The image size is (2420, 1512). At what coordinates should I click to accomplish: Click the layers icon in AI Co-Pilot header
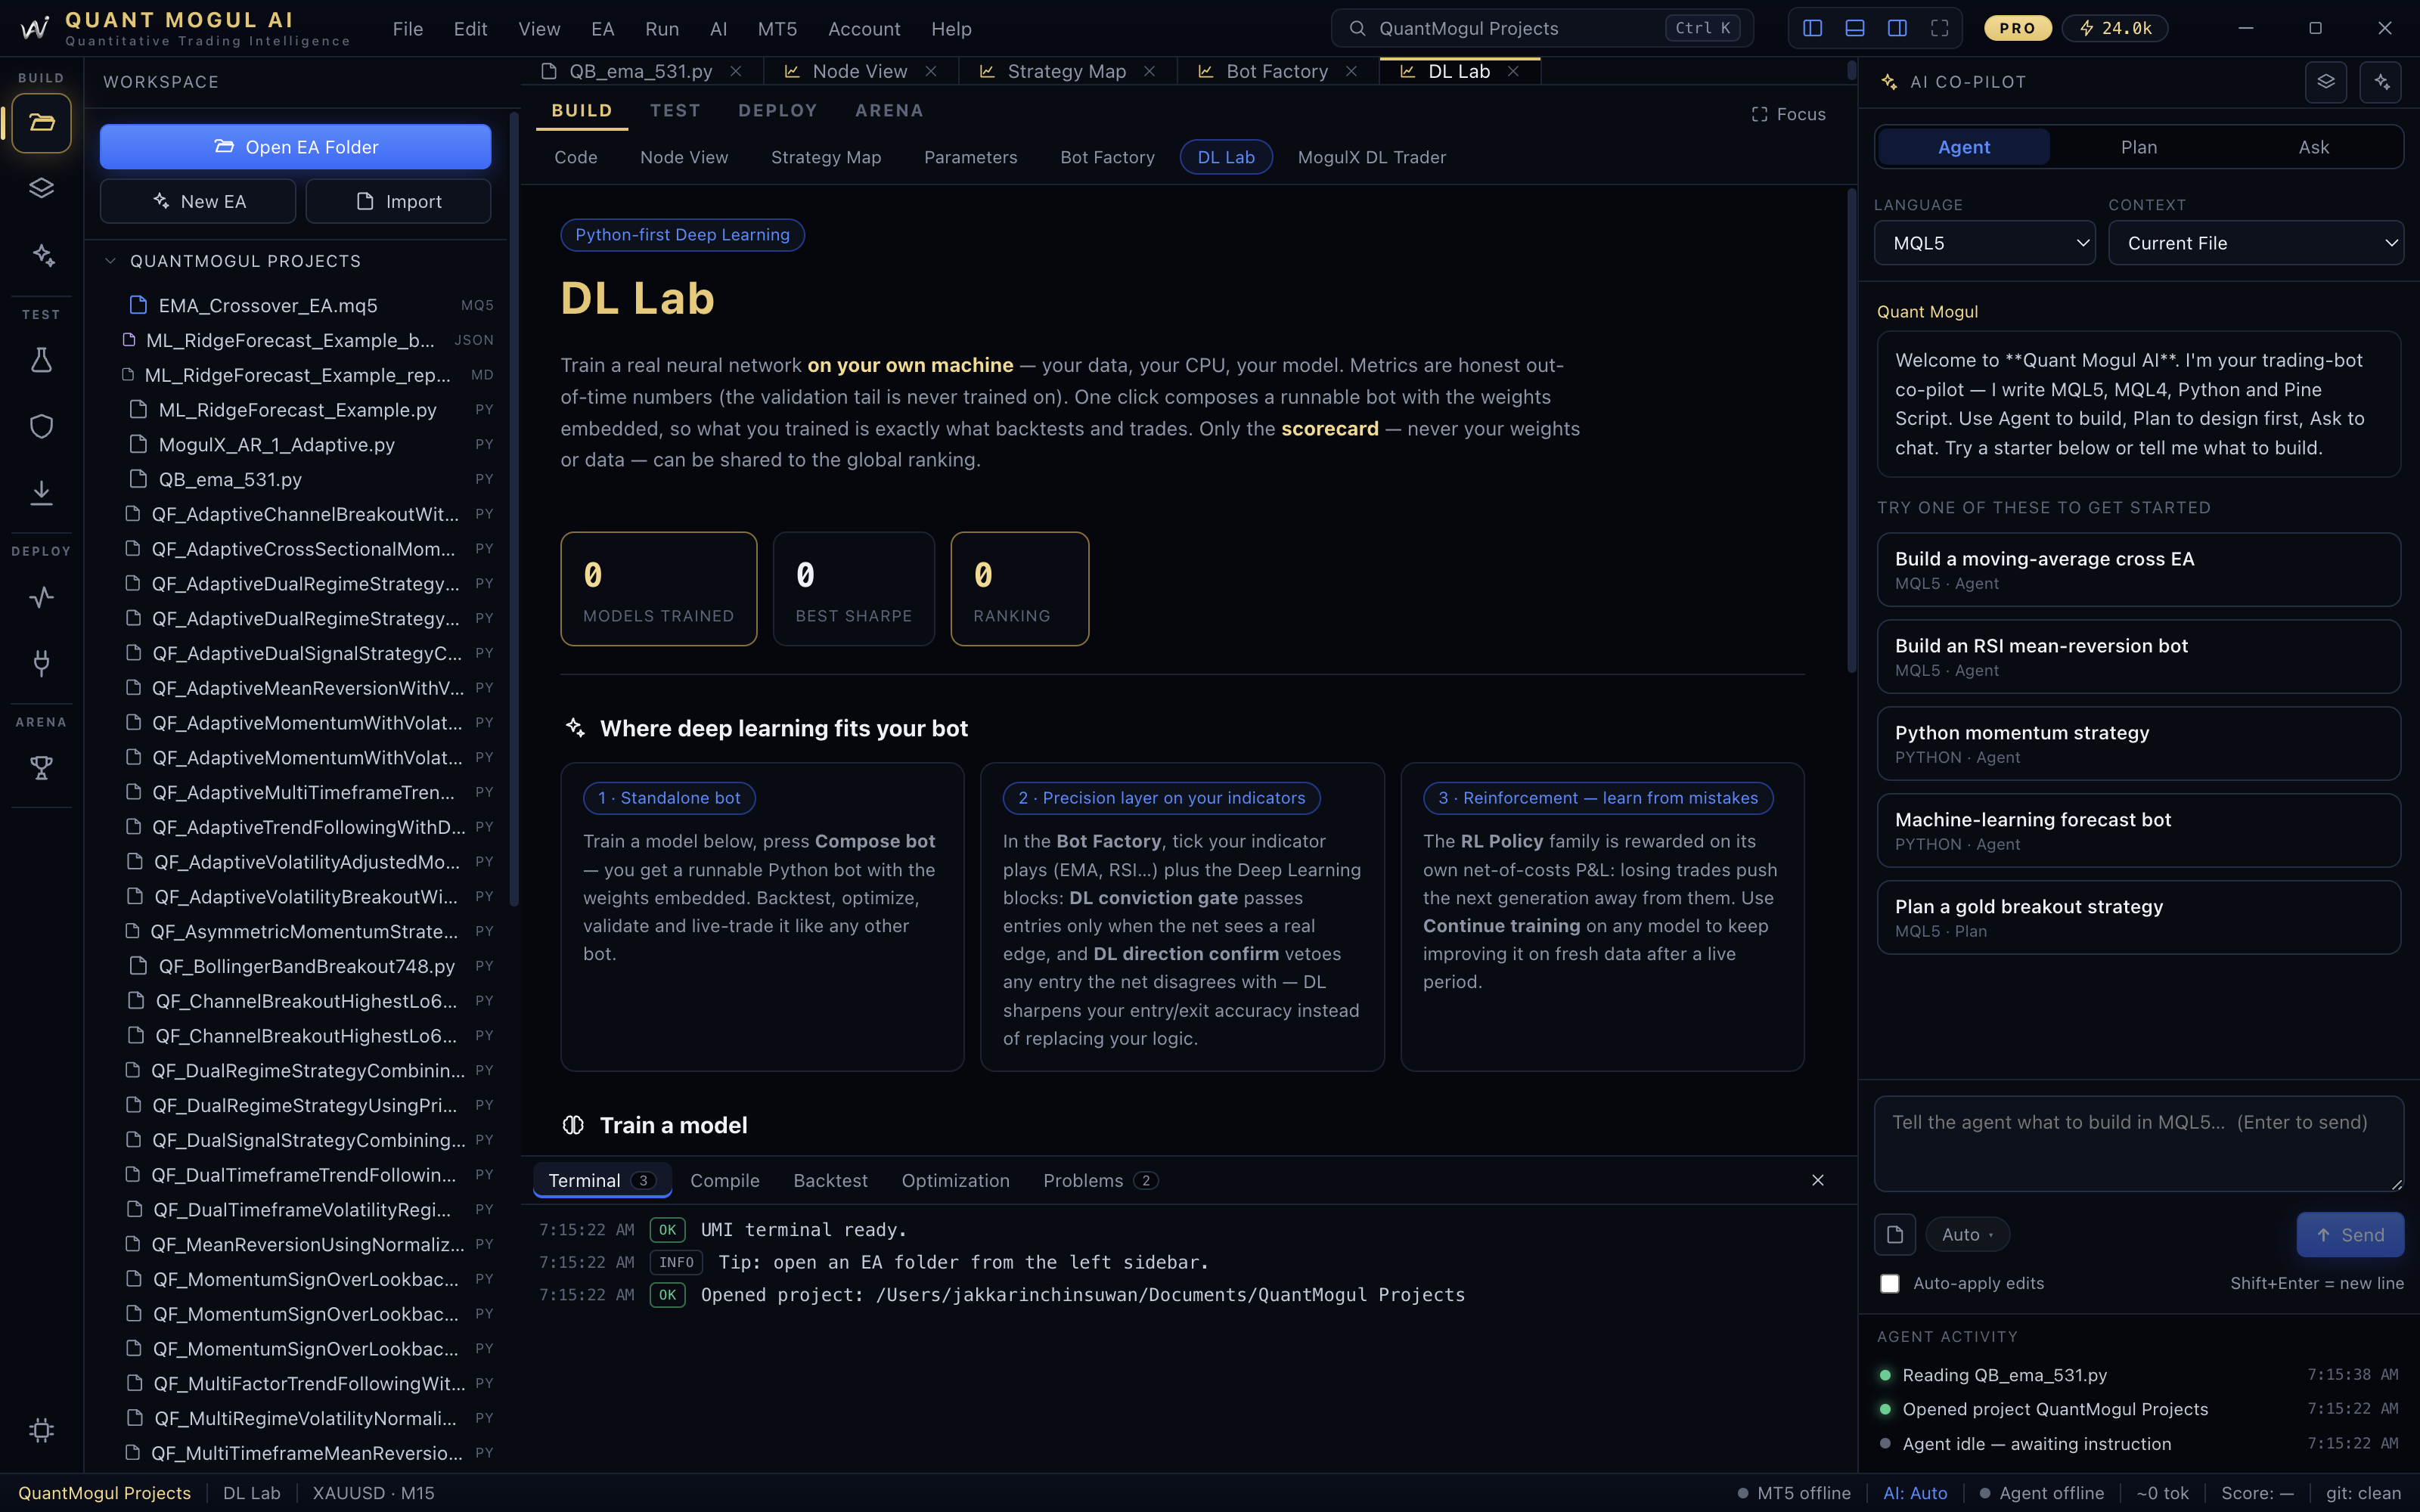pos(2326,82)
